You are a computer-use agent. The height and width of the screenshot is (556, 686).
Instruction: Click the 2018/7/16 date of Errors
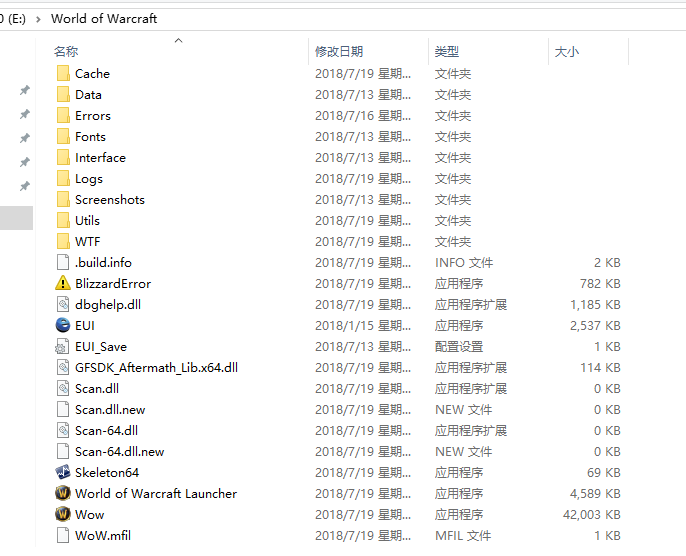(363, 115)
